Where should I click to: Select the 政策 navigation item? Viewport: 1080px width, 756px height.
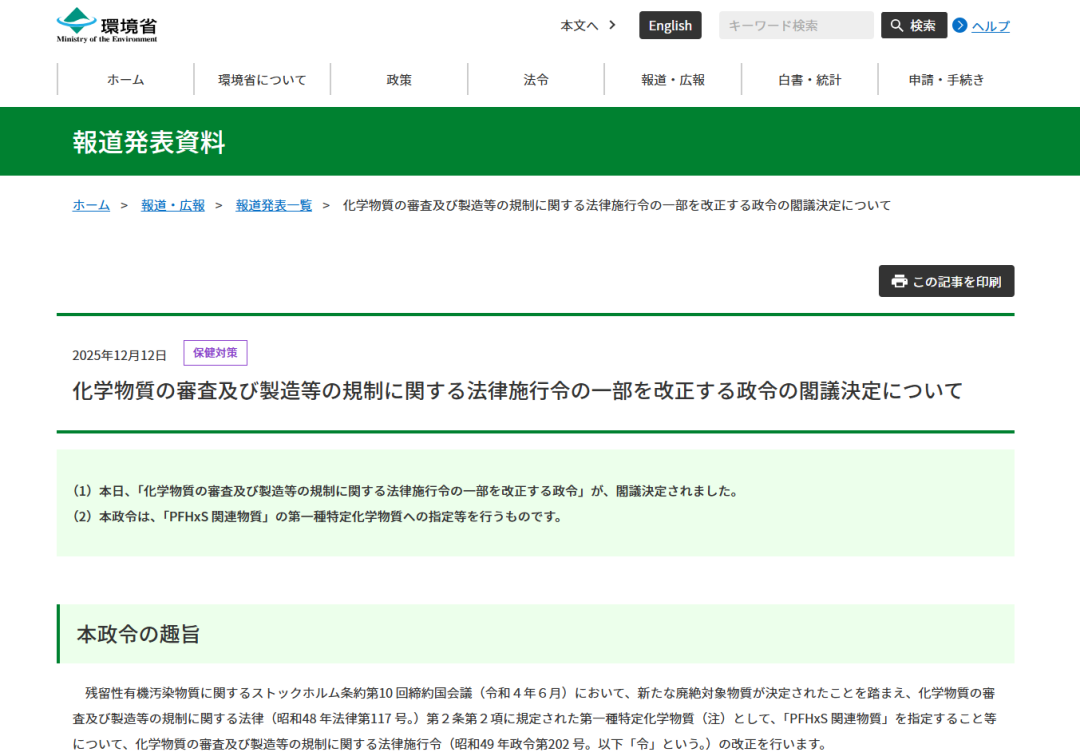(x=399, y=80)
